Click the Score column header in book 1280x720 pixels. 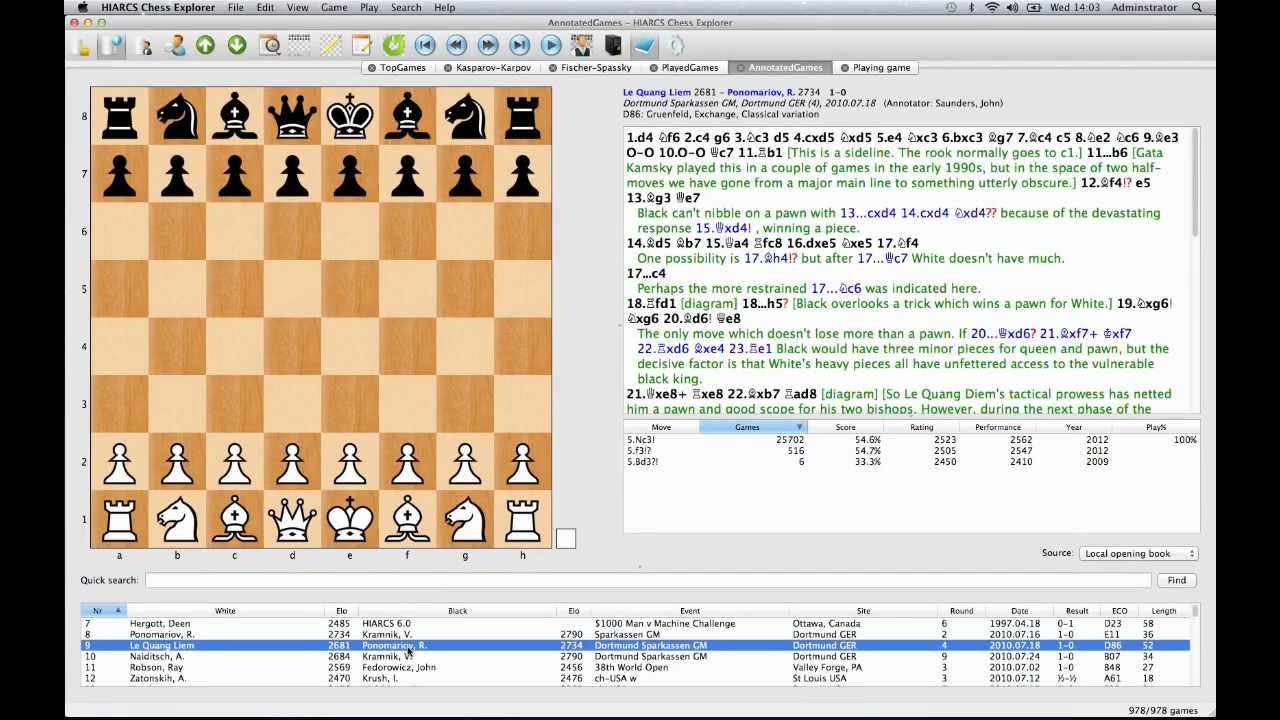[x=845, y=427]
